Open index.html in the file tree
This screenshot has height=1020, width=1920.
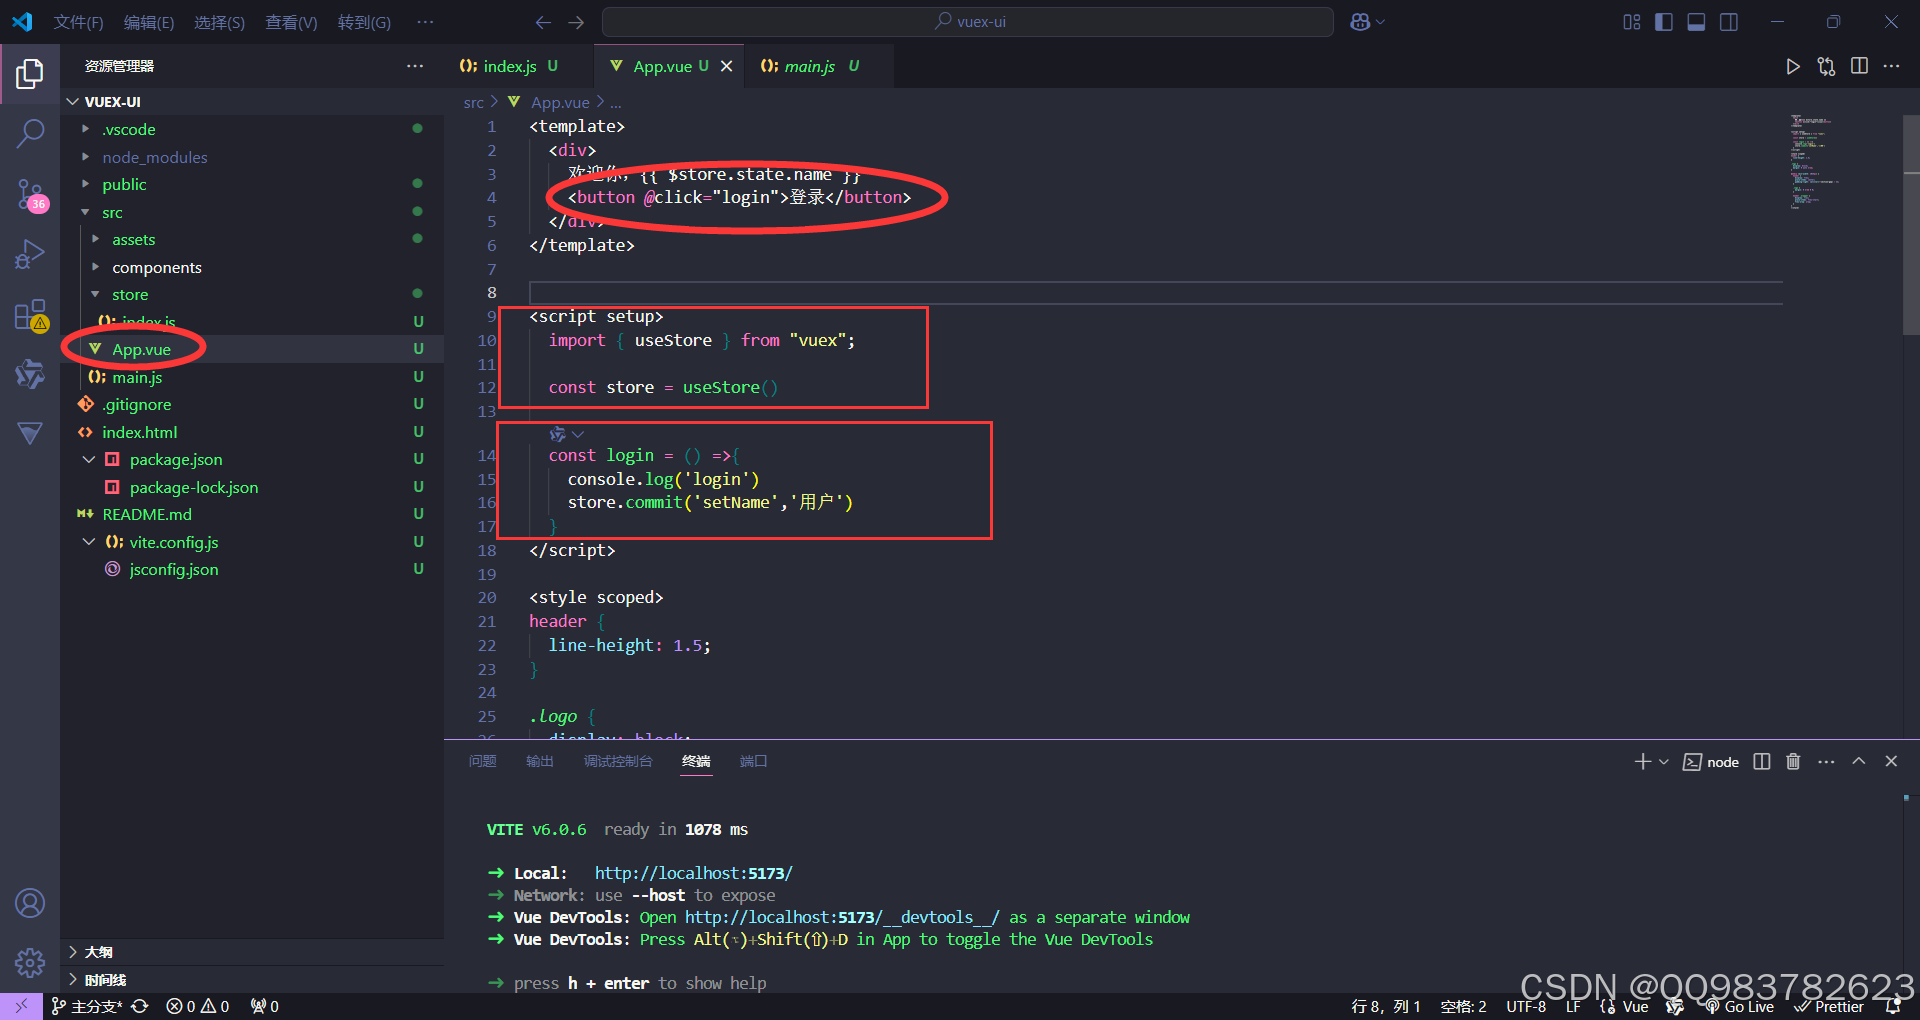pyautogui.click(x=252, y=432)
